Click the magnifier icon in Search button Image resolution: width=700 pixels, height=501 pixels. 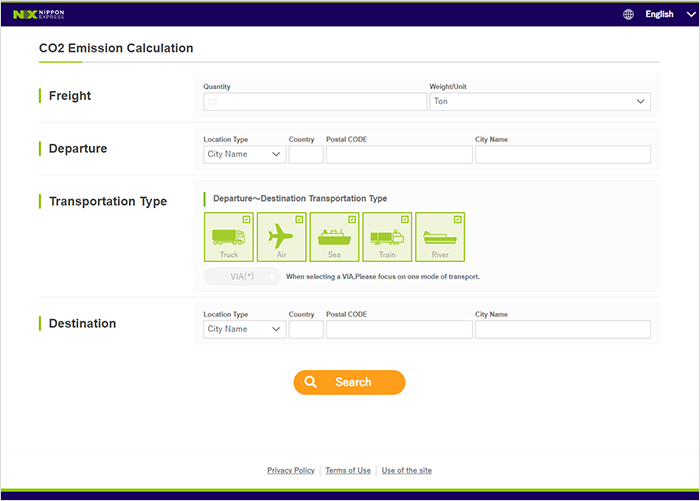(x=311, y=382)
